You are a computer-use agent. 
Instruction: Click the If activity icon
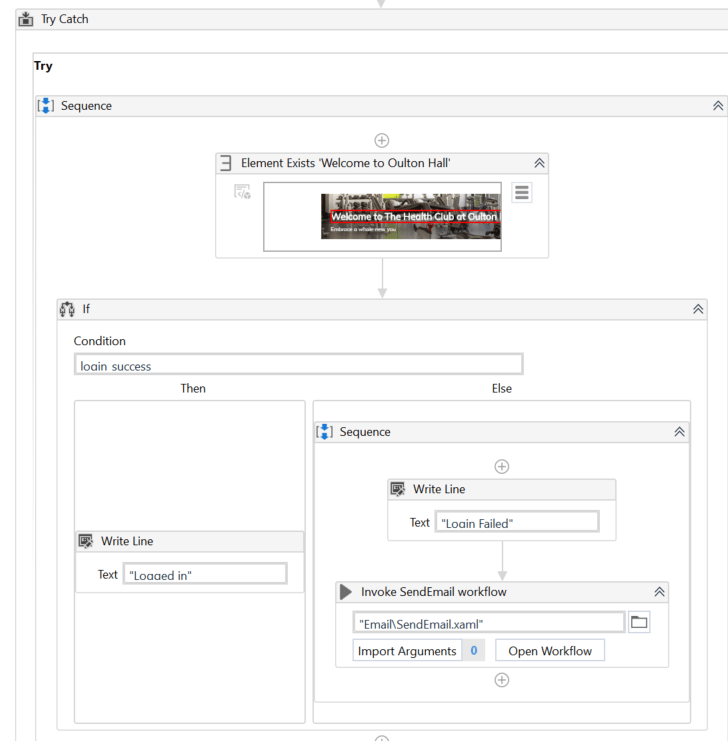(x=68, y=309)
